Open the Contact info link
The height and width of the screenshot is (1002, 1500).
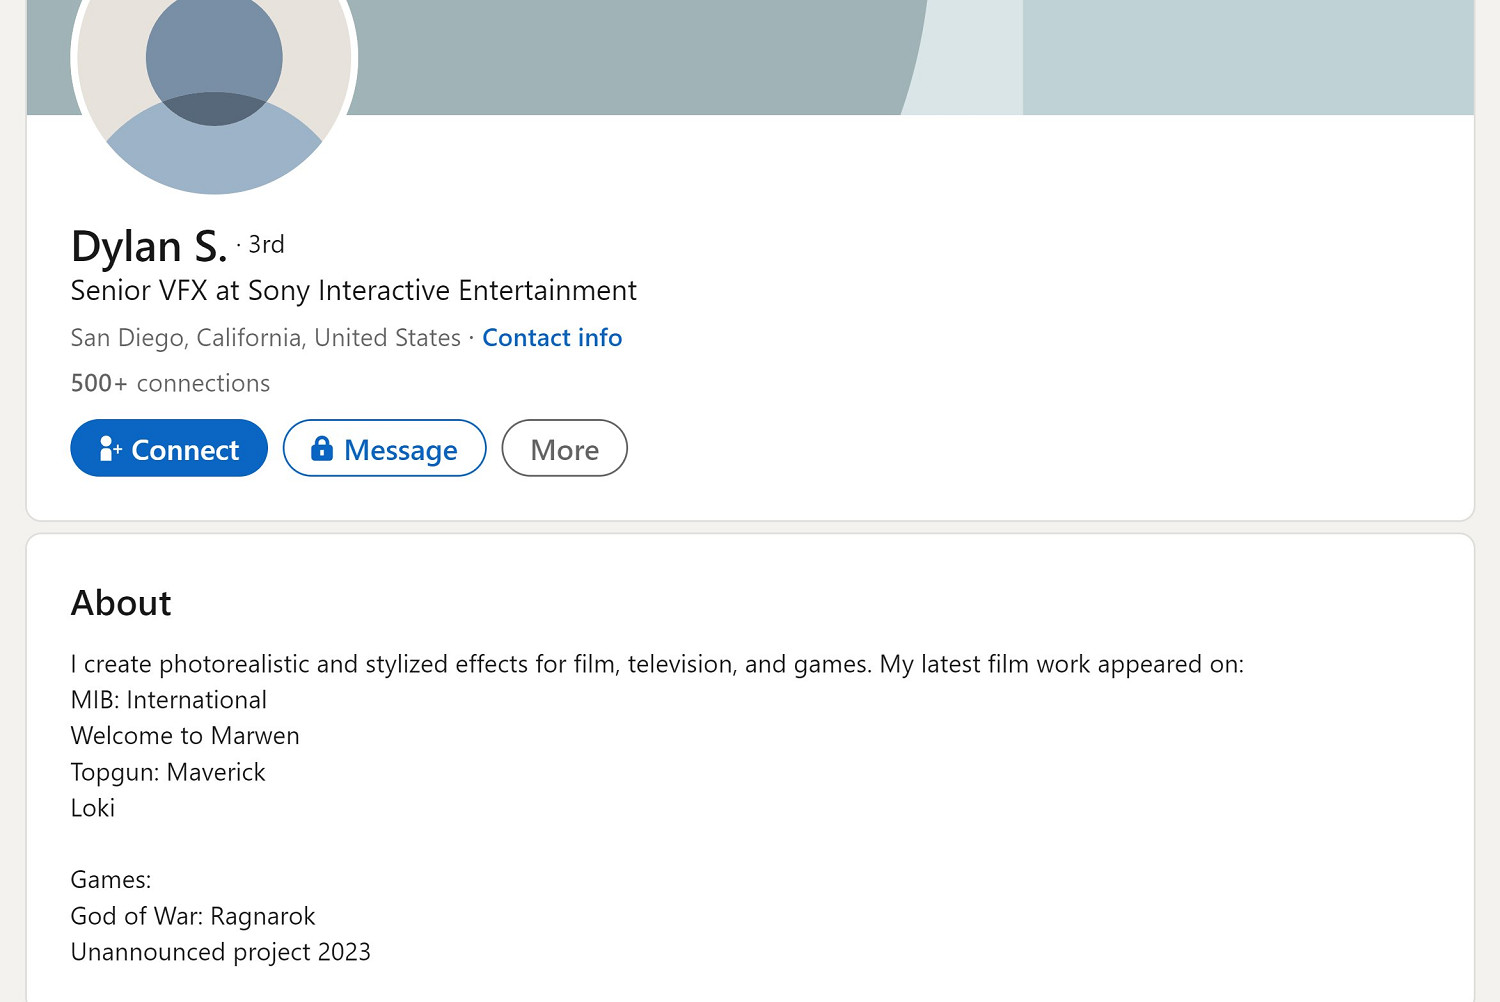[x=552, y=338]
